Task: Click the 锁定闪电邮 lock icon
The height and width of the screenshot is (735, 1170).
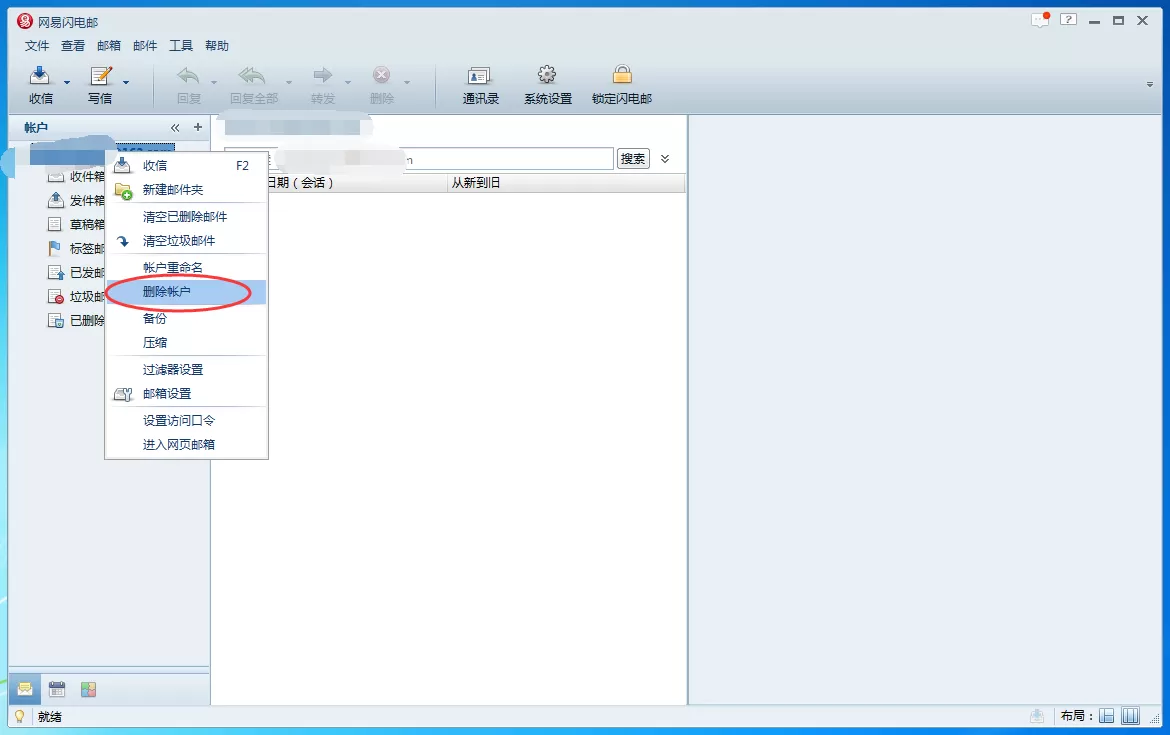Action: point(622,75)
